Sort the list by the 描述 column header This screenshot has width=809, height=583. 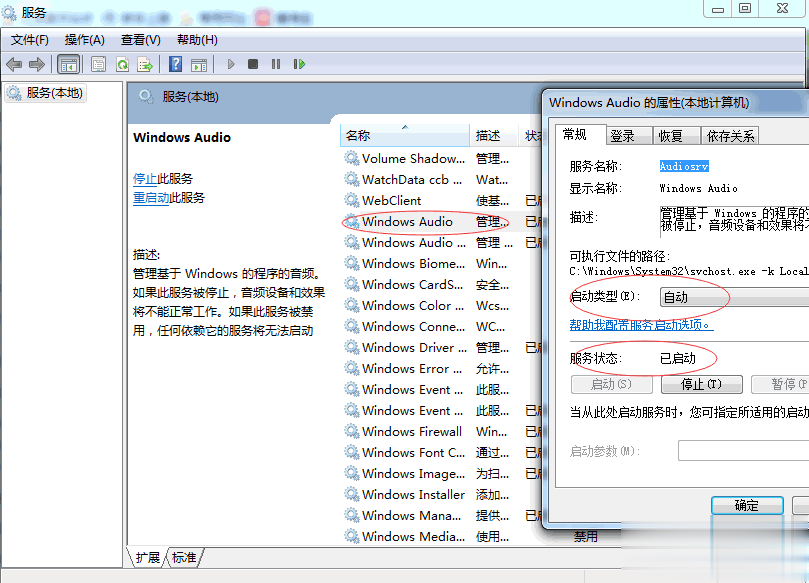click(492, 135)
